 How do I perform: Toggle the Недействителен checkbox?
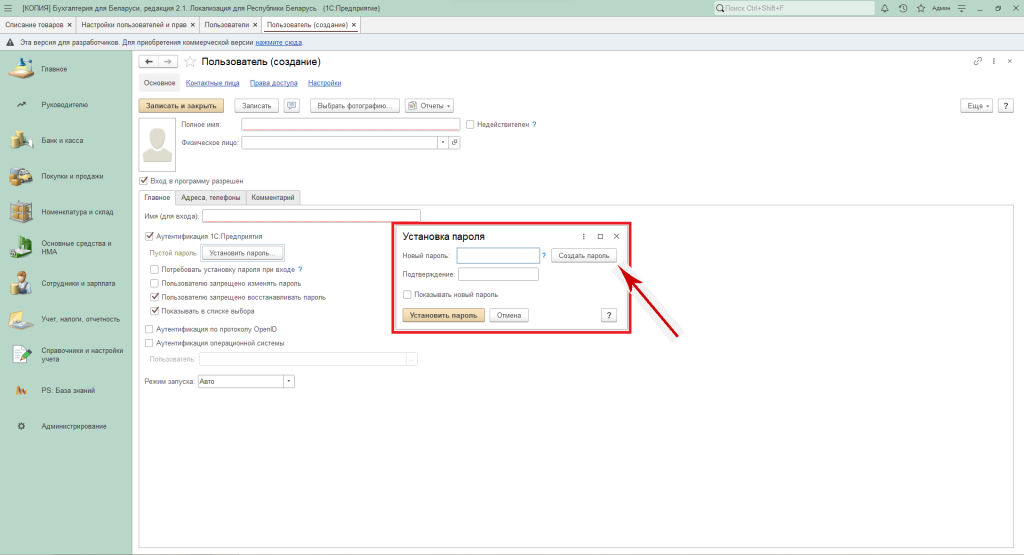coord(470,124)
